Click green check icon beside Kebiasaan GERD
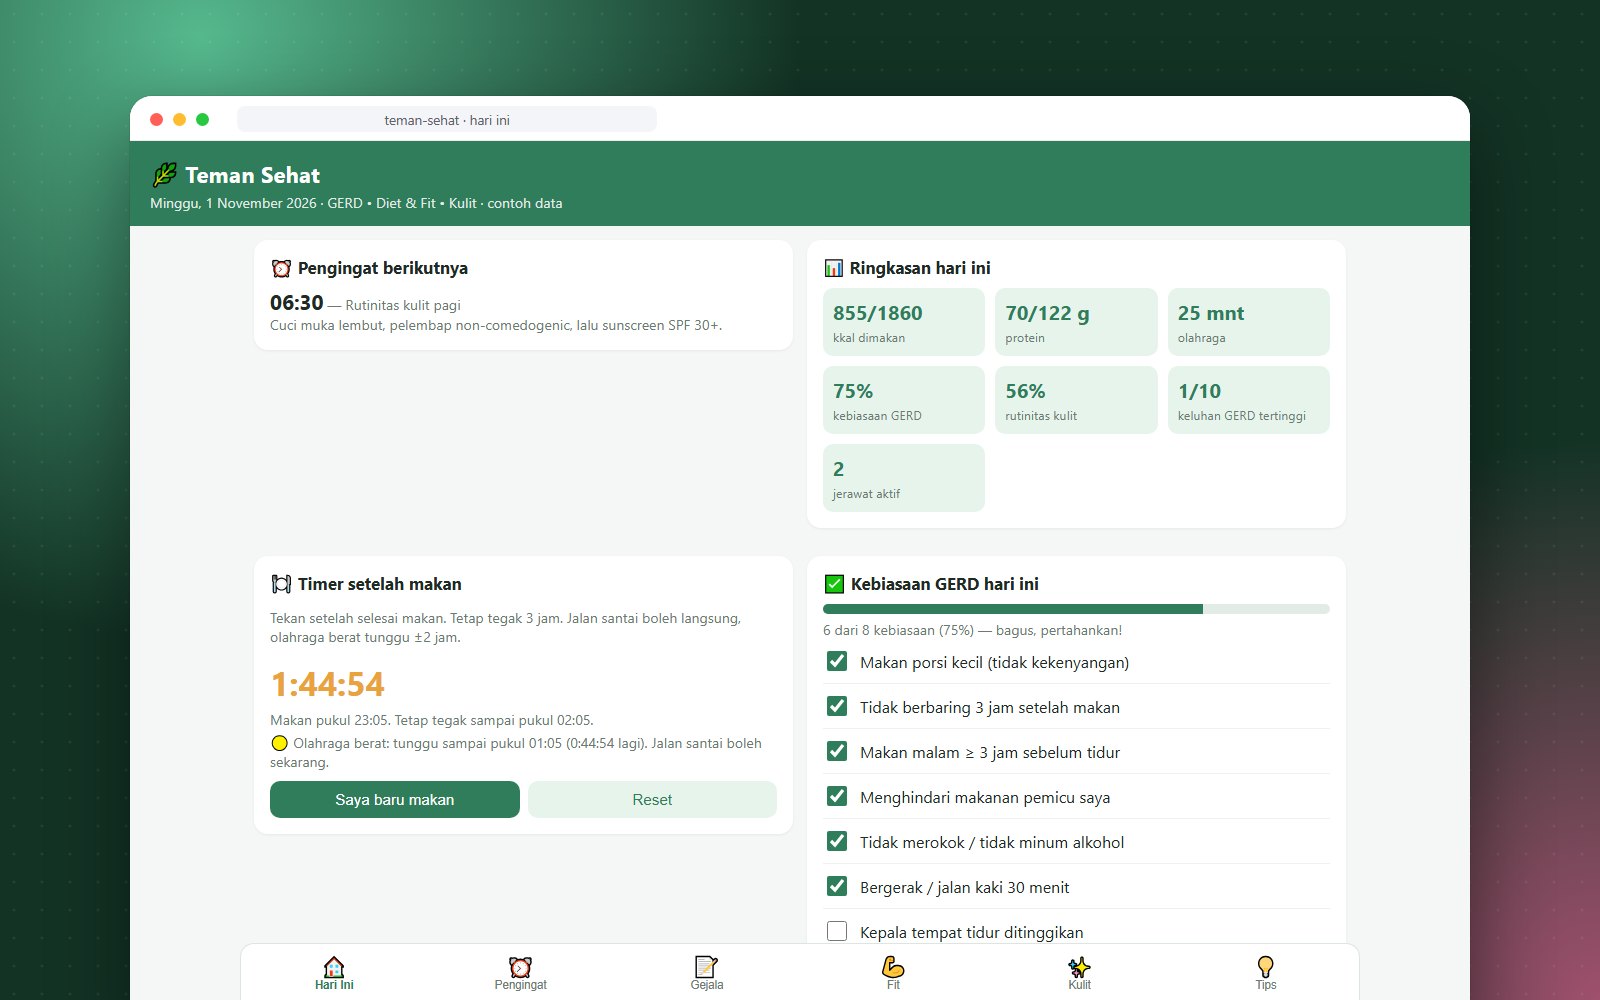The width and height of the screenshot is (1600, 1000). point(834,584)
